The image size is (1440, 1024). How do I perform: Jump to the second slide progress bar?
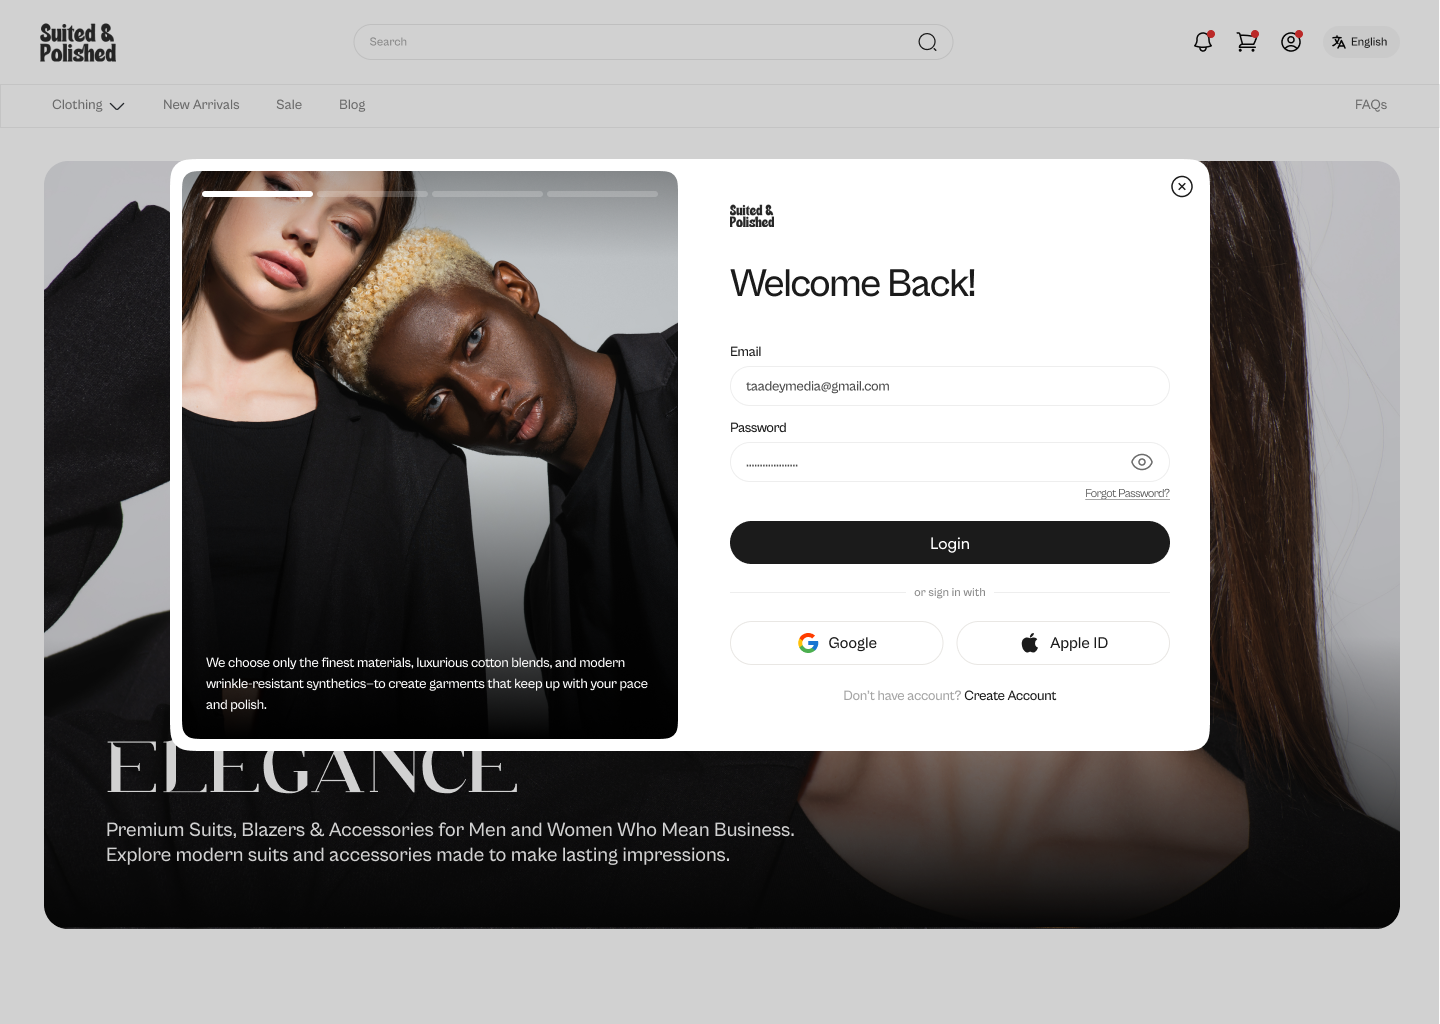[373, 194]
